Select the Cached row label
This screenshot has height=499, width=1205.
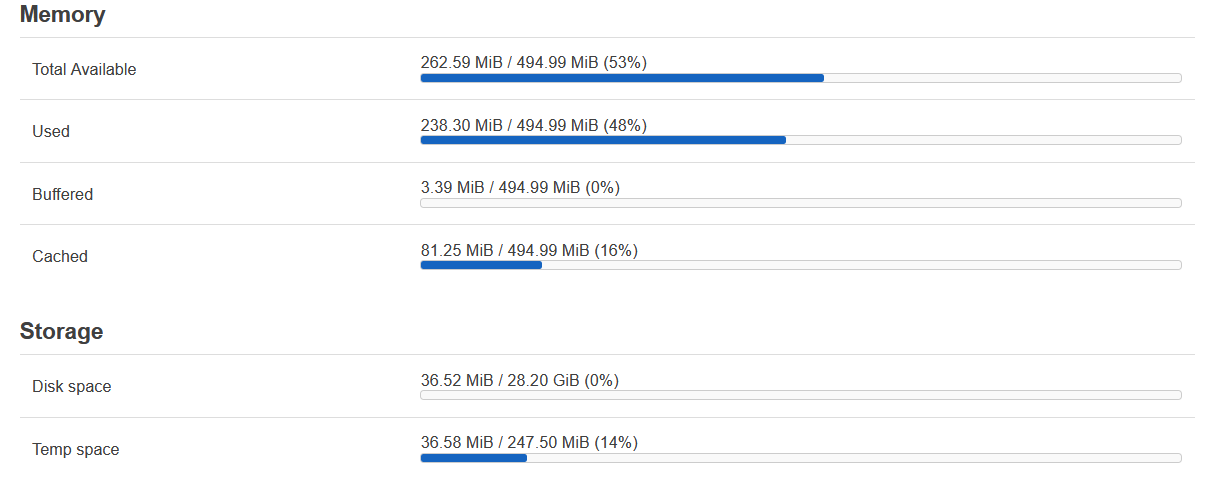pyautogui.click(x=60, y=257)
